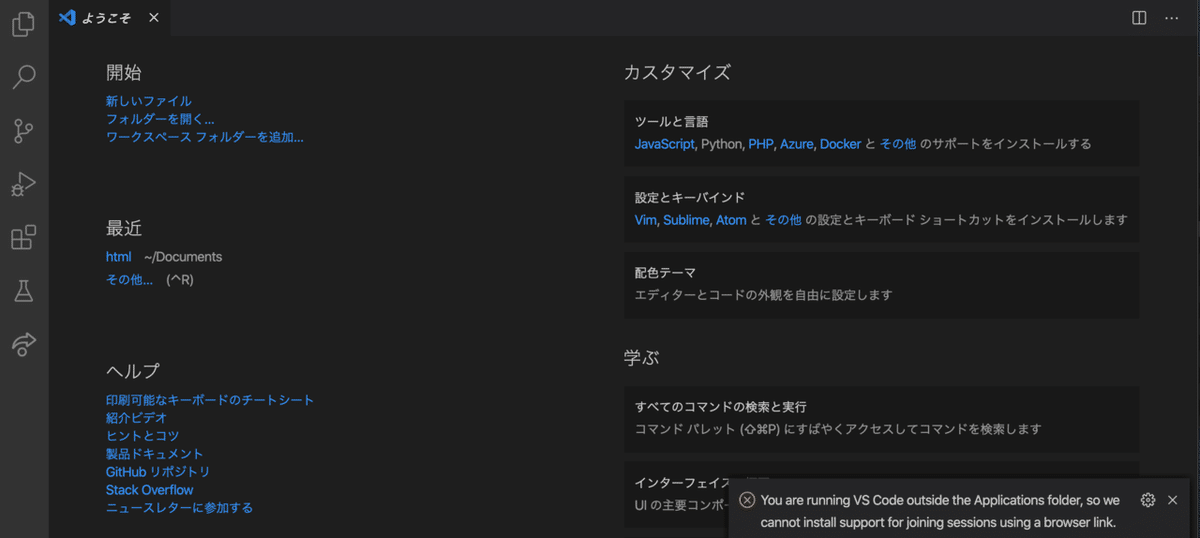
Task: Install Python support link
Action: 722,144
